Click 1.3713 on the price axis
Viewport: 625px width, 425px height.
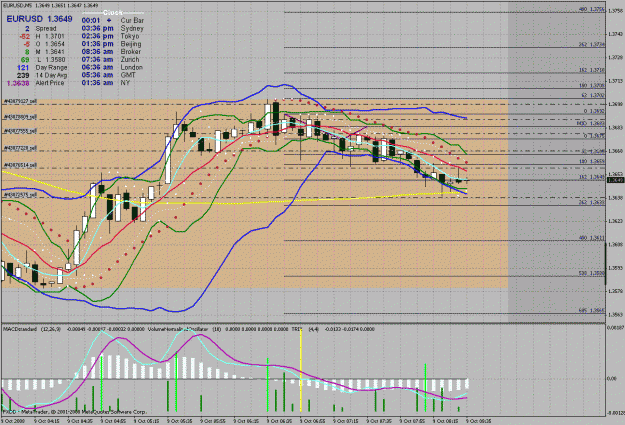616,81
